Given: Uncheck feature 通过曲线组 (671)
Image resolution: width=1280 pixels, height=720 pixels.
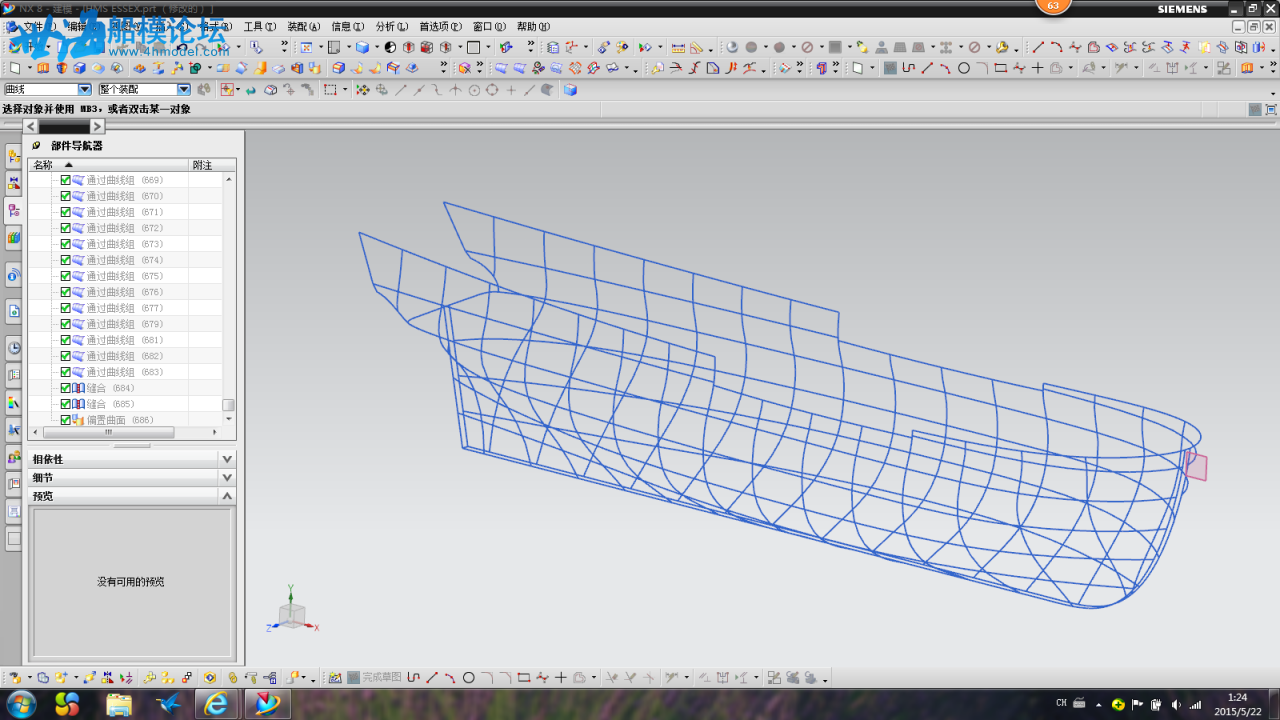Looking at the screenshot, I should 66,212.
